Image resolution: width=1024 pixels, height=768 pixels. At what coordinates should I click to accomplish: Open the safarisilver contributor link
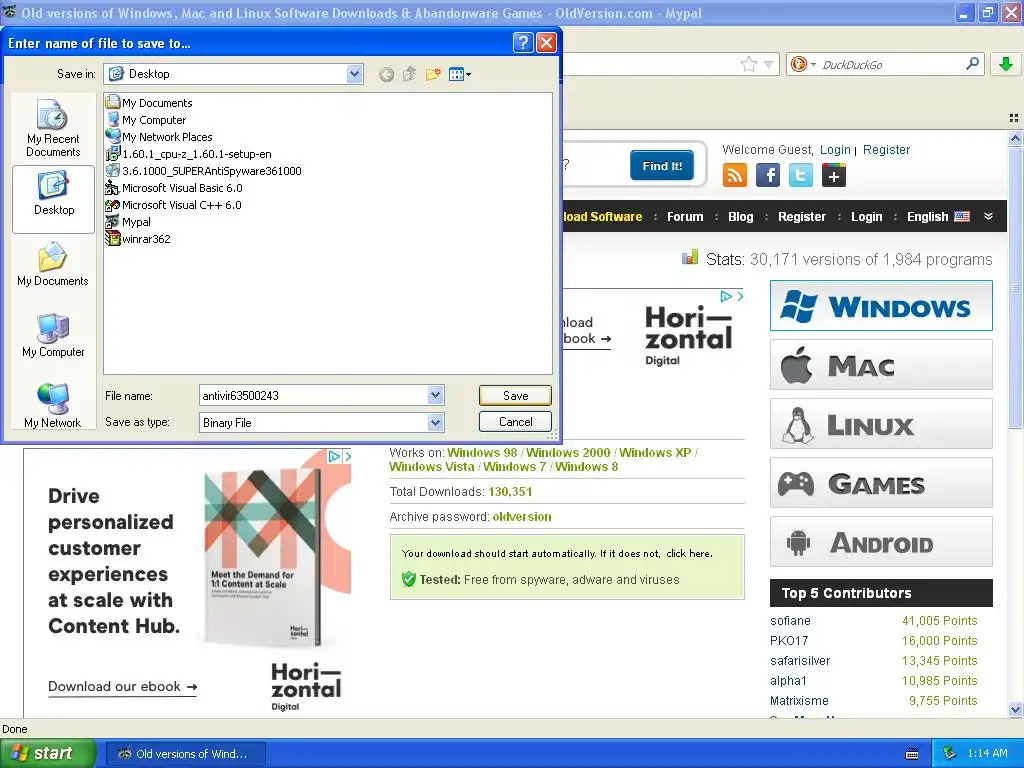800,660
